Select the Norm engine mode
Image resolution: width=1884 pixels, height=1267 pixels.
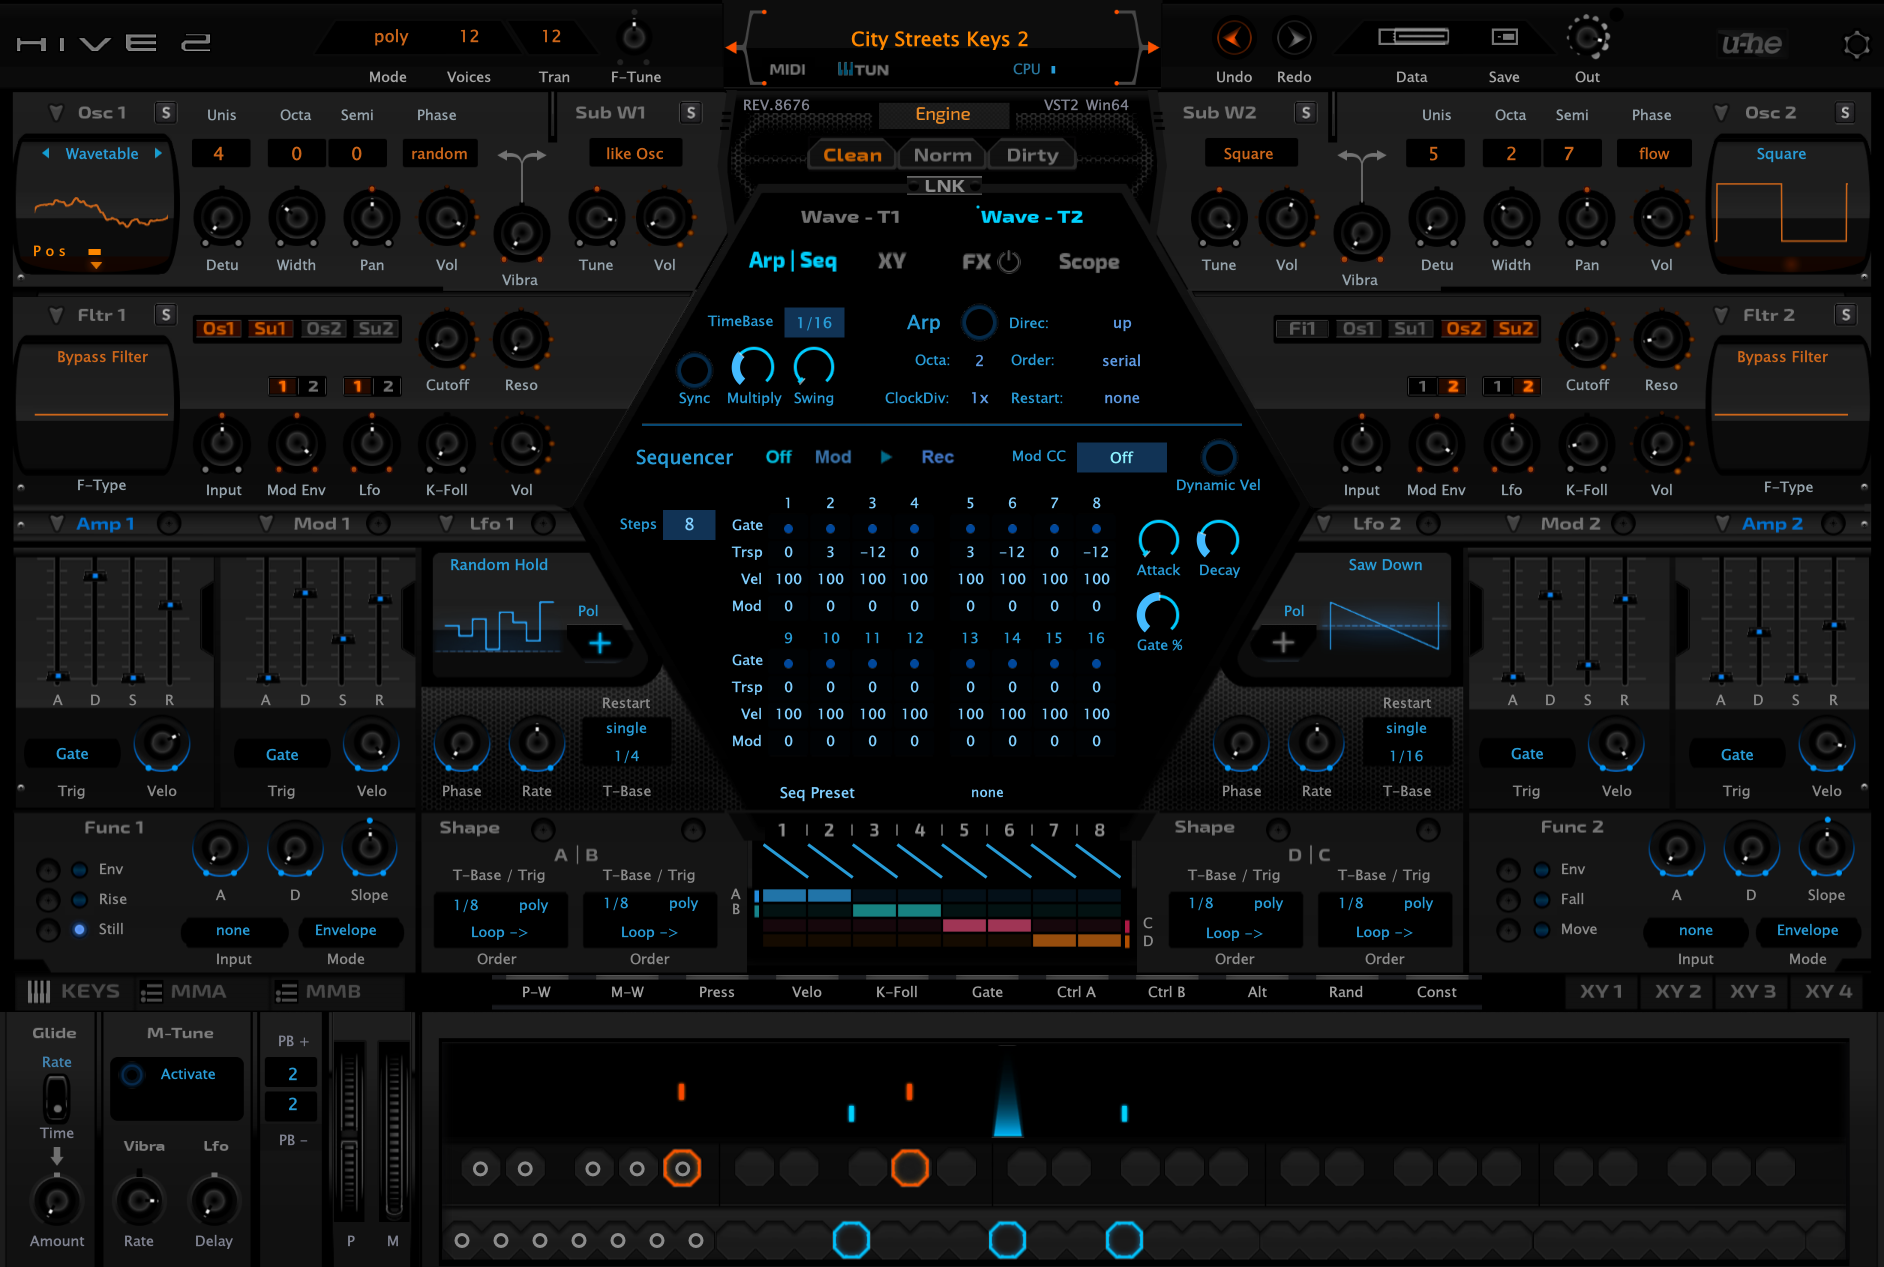(942, 155)
